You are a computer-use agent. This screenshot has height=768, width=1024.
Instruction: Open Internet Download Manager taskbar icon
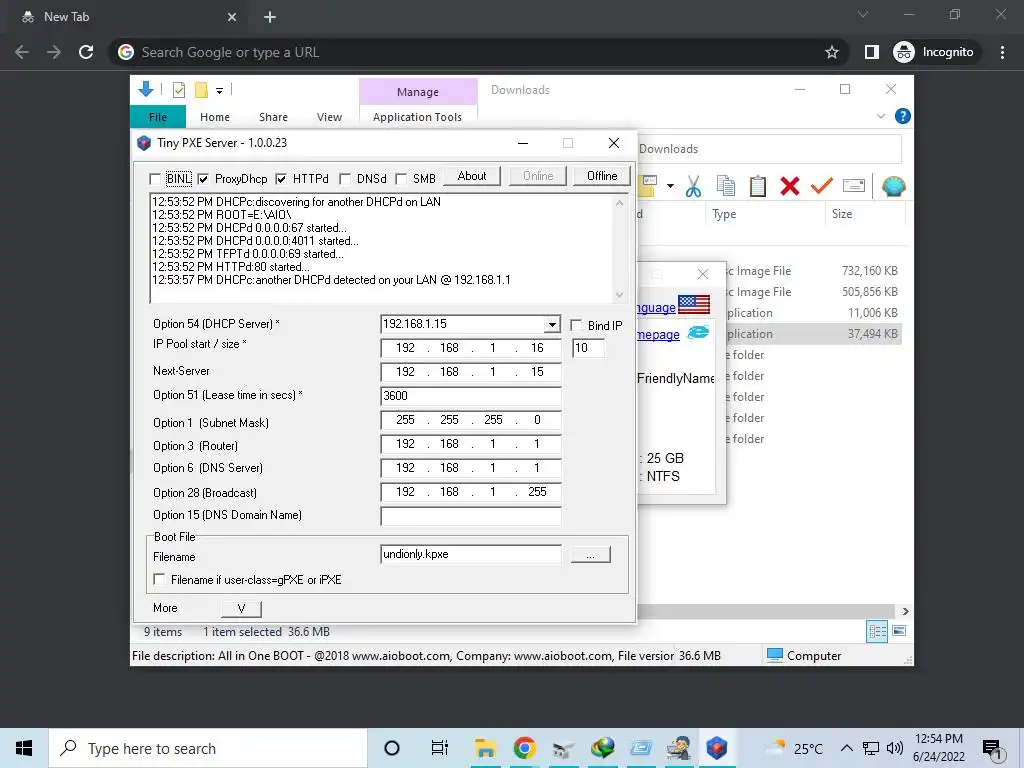pos(603,748)
